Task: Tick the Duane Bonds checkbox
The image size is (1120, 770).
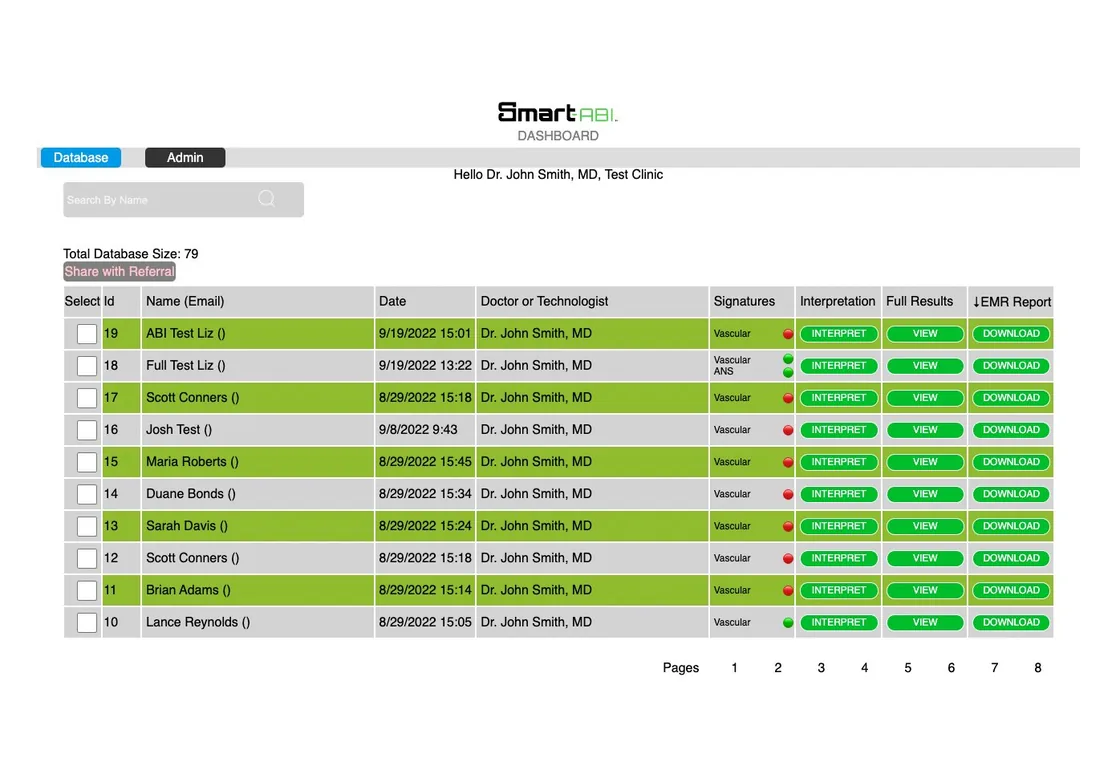Action: (x=86, y=494)
